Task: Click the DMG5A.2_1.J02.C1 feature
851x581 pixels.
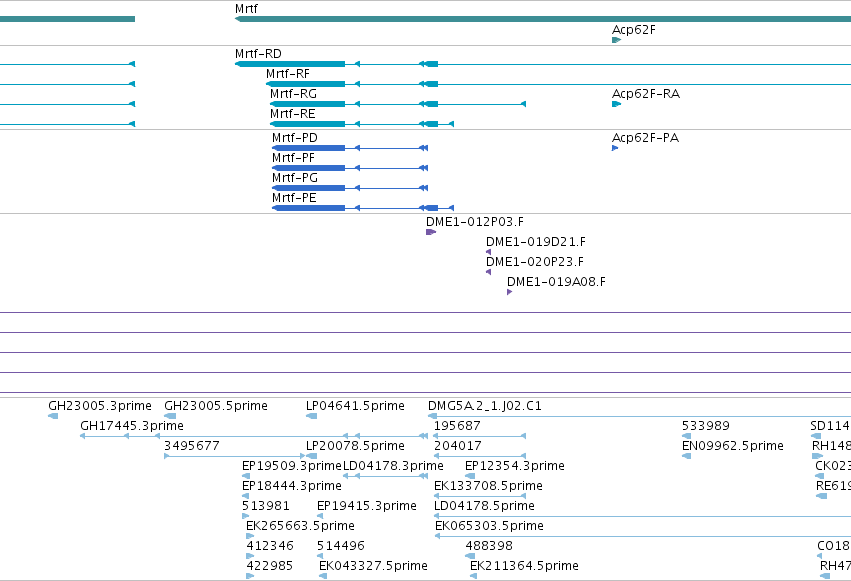Action: click(x=639, y=416)
